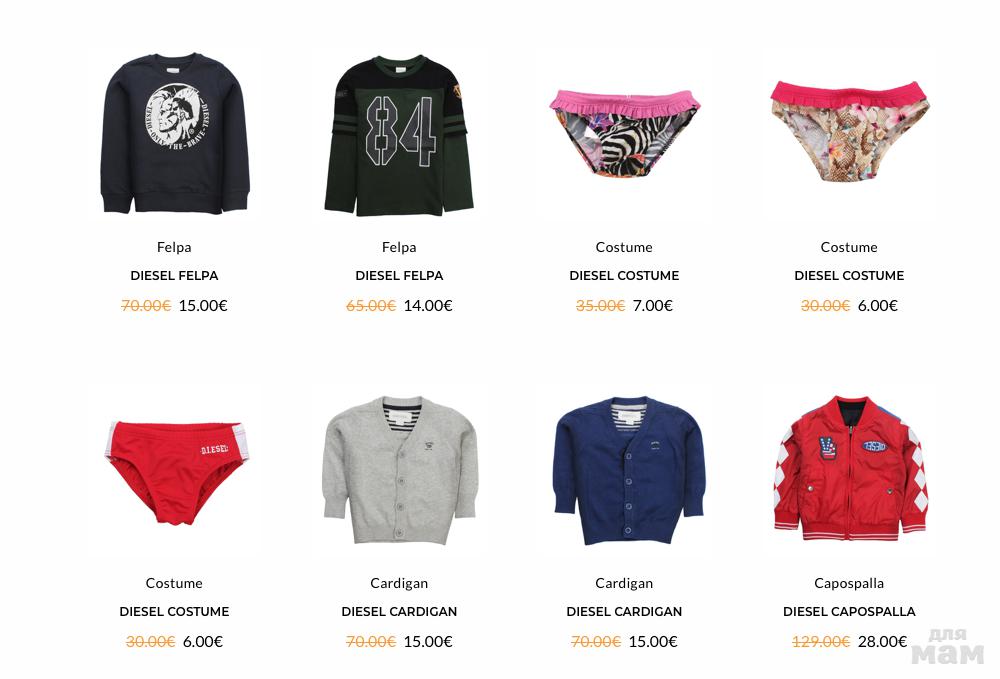
Task: Open the grey cardigan product image
Action: point(400,471)
